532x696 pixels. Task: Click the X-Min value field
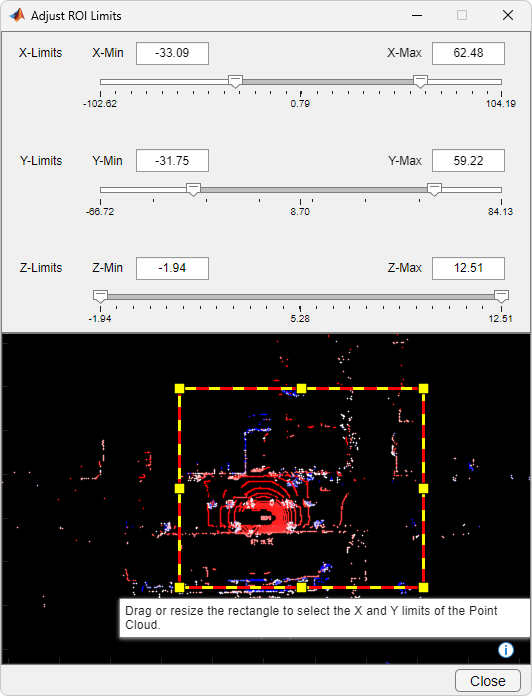(172, 53)
